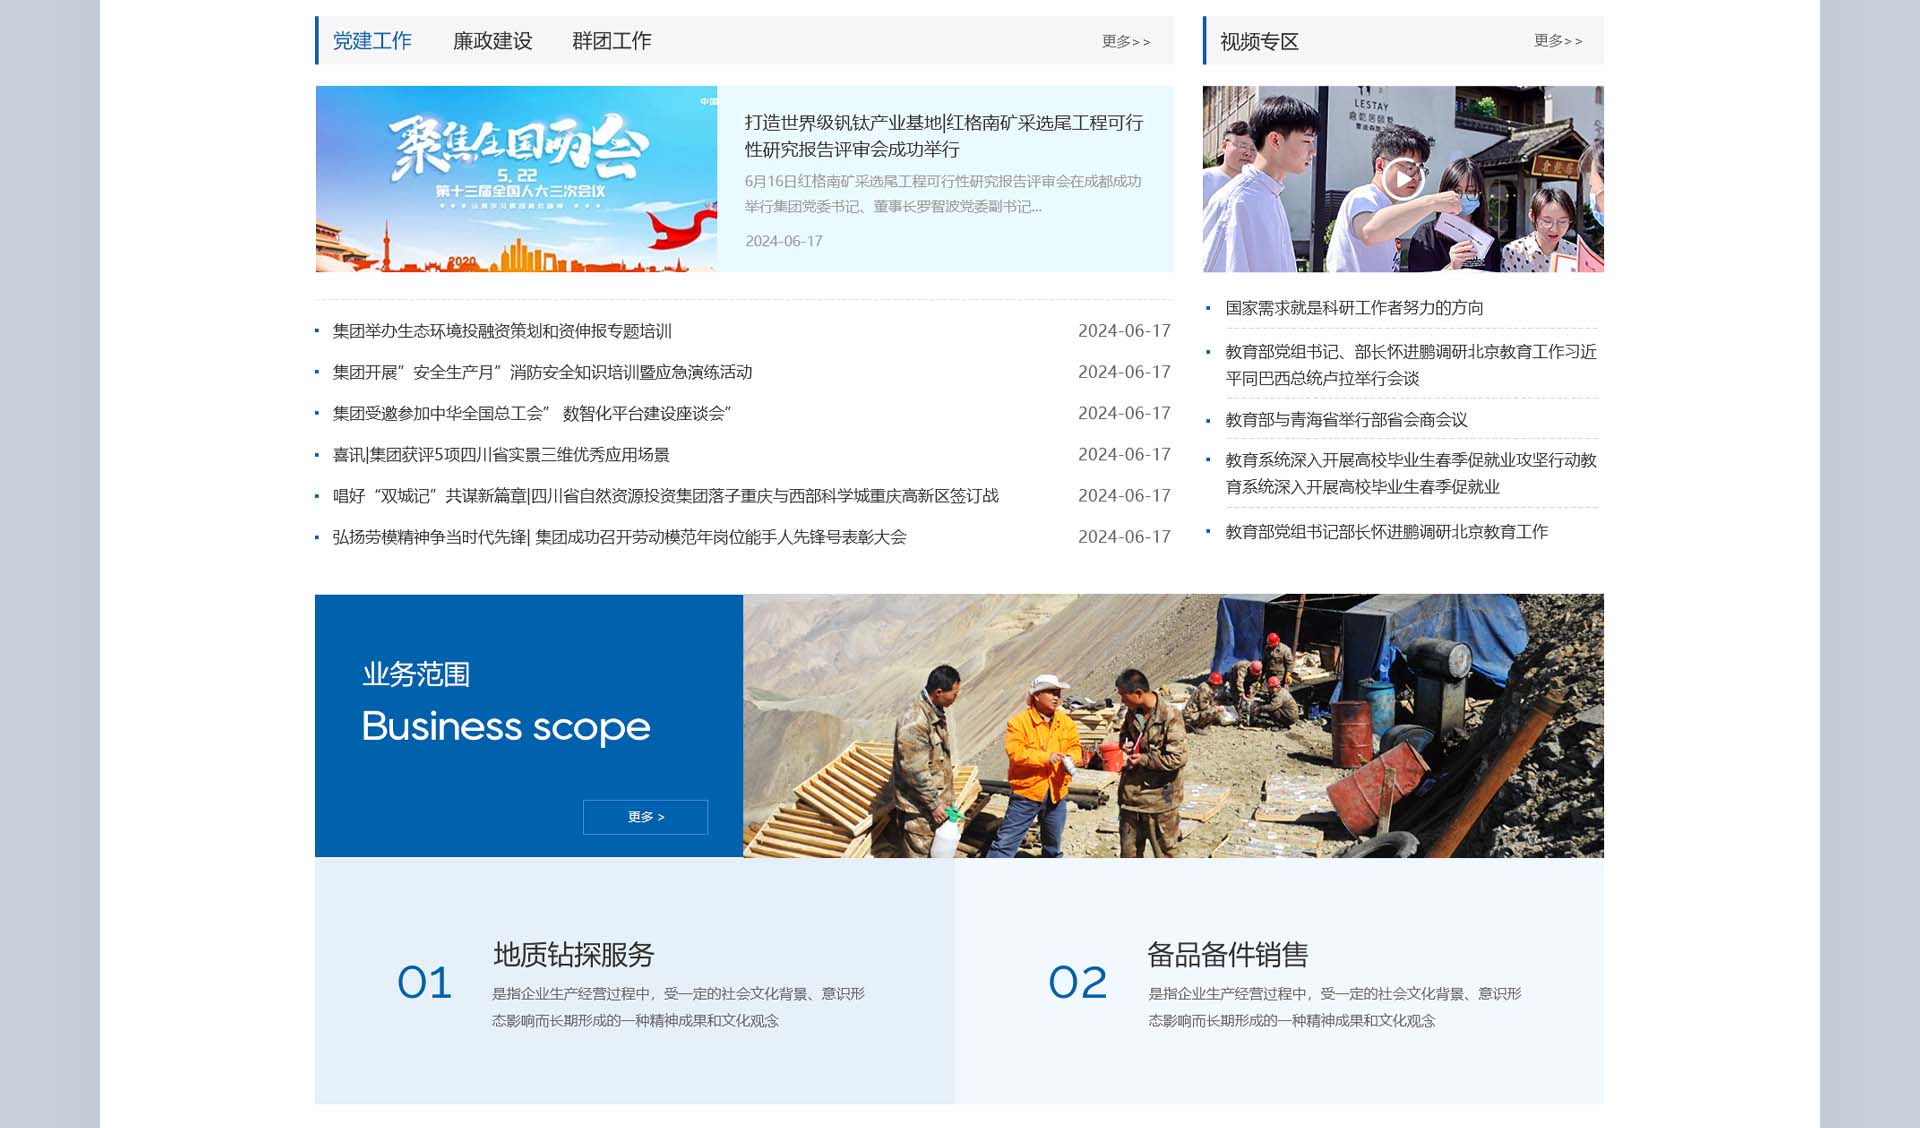Open article 唱好“双城记”共谋新篇章
Viewport: 1920px width, 1128px height.
pyautogui.click(x=665, y=496)
